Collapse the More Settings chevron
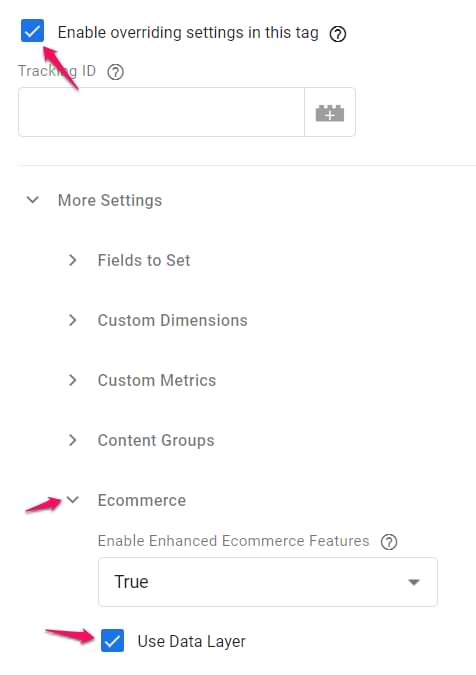Viewport: 476px width, 675px height. coord(33,200)
